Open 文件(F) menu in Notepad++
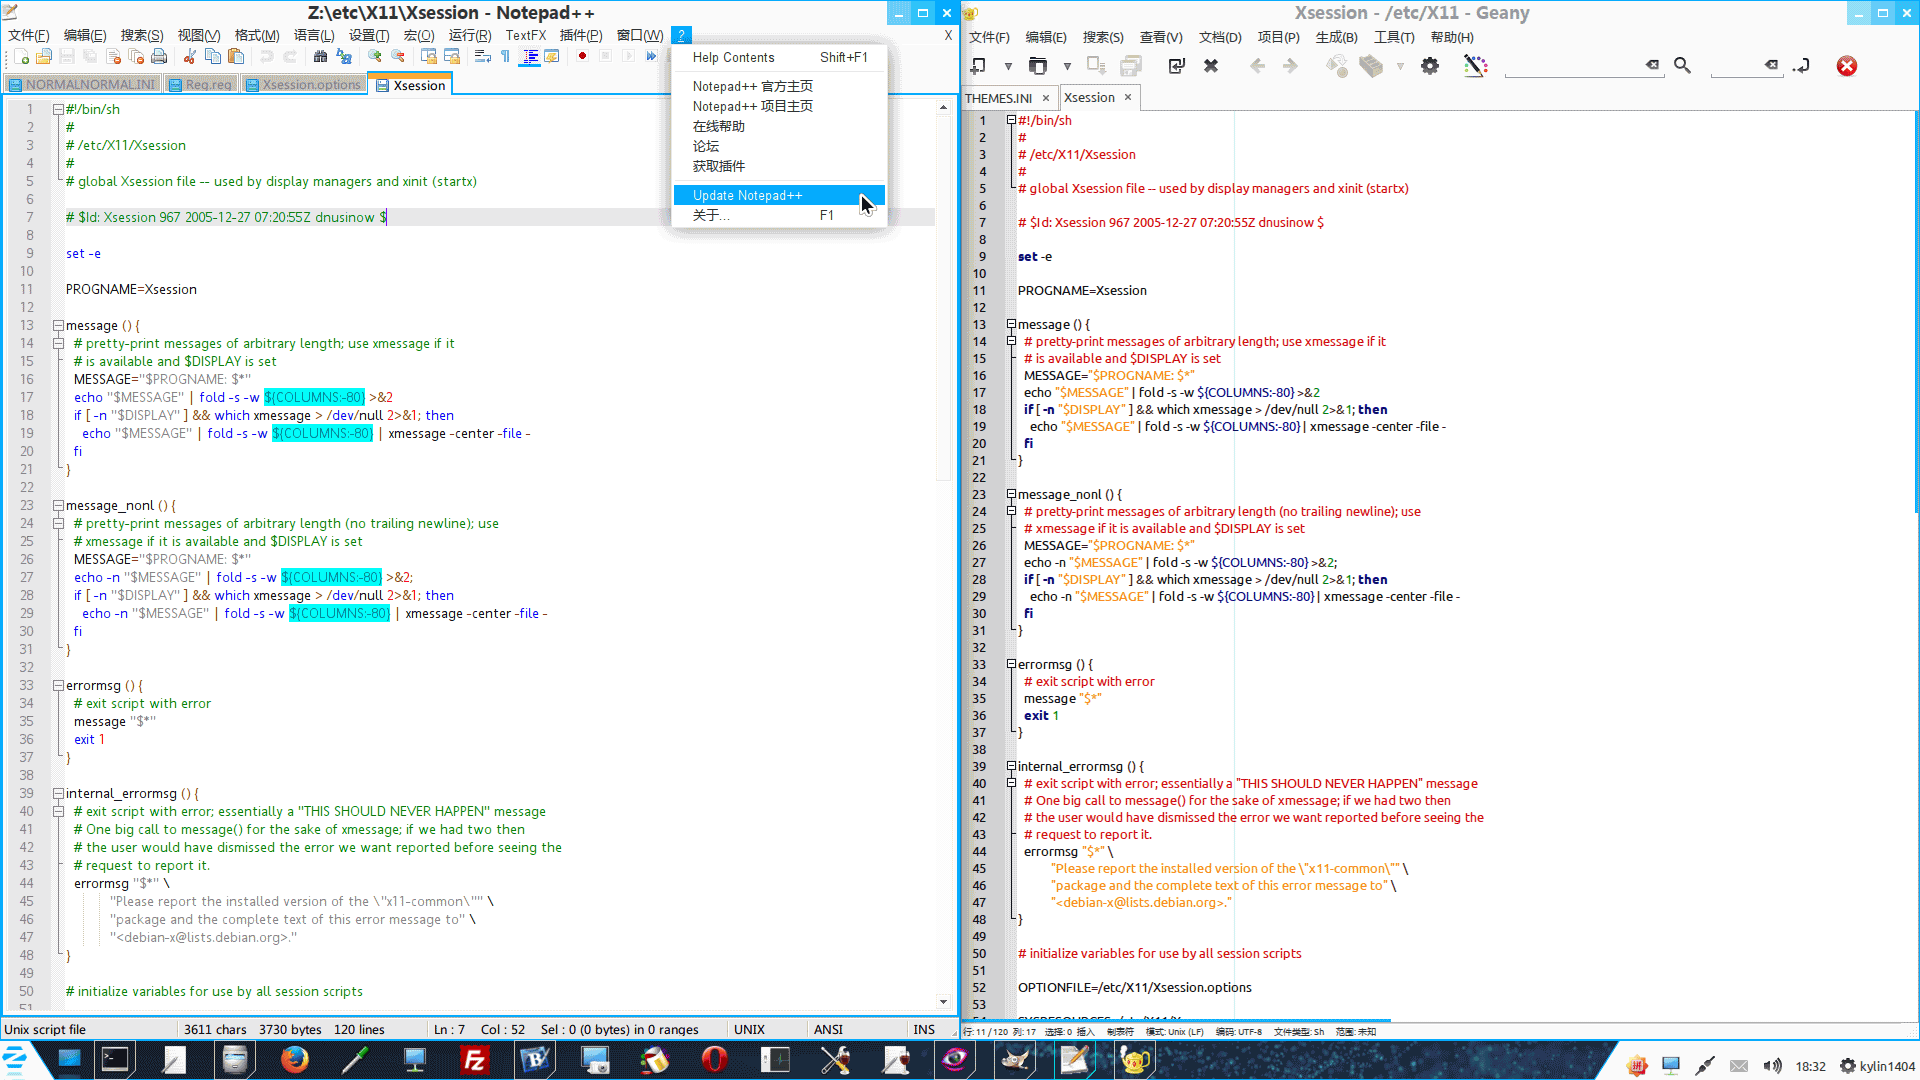Image resolution: width=1920 pixels, height=1080 pixels. pyautogui.click(x=28, y=35)
